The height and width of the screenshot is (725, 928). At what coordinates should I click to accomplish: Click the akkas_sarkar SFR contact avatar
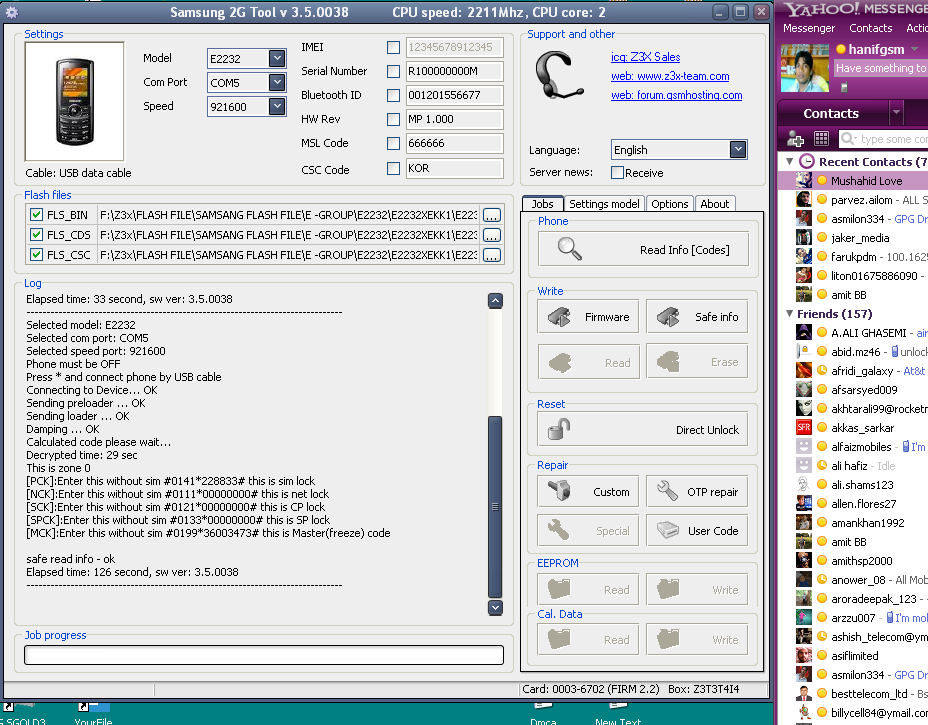(x=804, y=427)
